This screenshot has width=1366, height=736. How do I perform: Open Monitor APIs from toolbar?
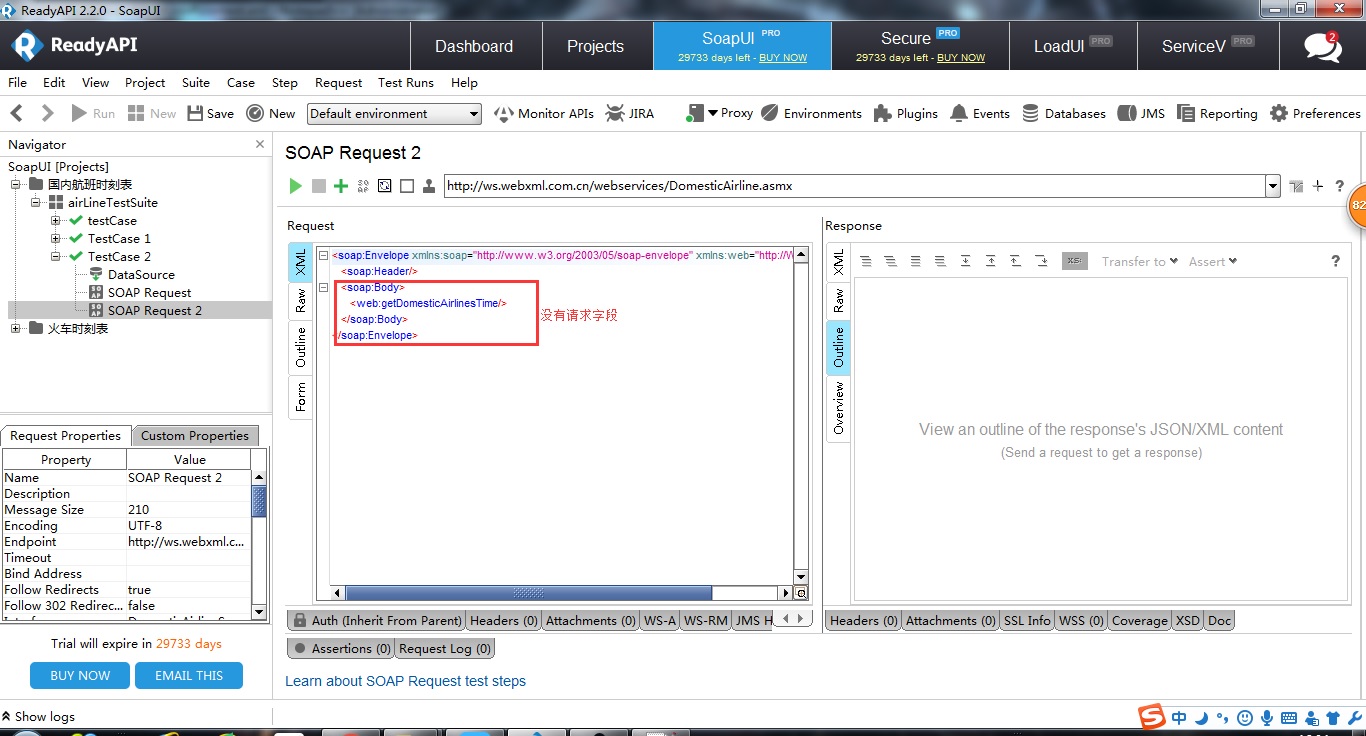[x=543, y=113]
